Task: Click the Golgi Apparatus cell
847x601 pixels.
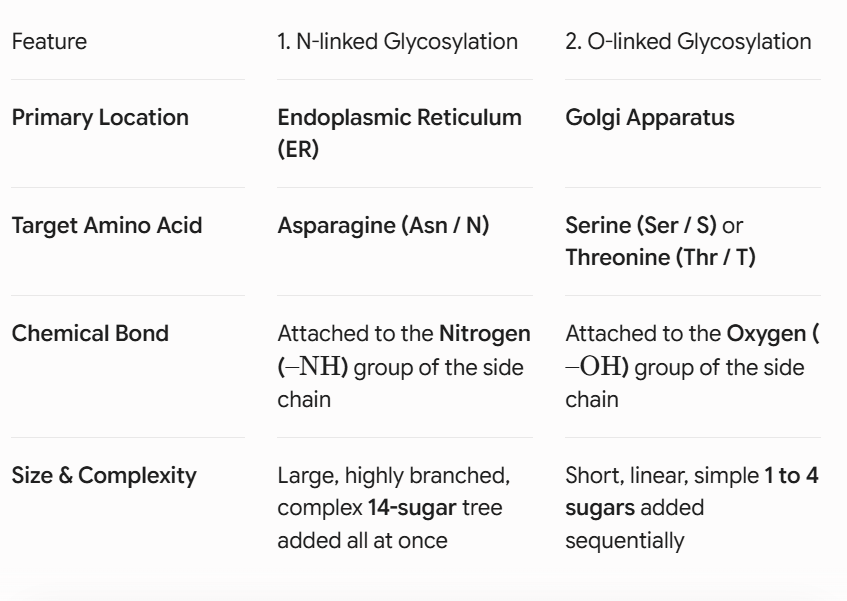Action: pos(650,117)
